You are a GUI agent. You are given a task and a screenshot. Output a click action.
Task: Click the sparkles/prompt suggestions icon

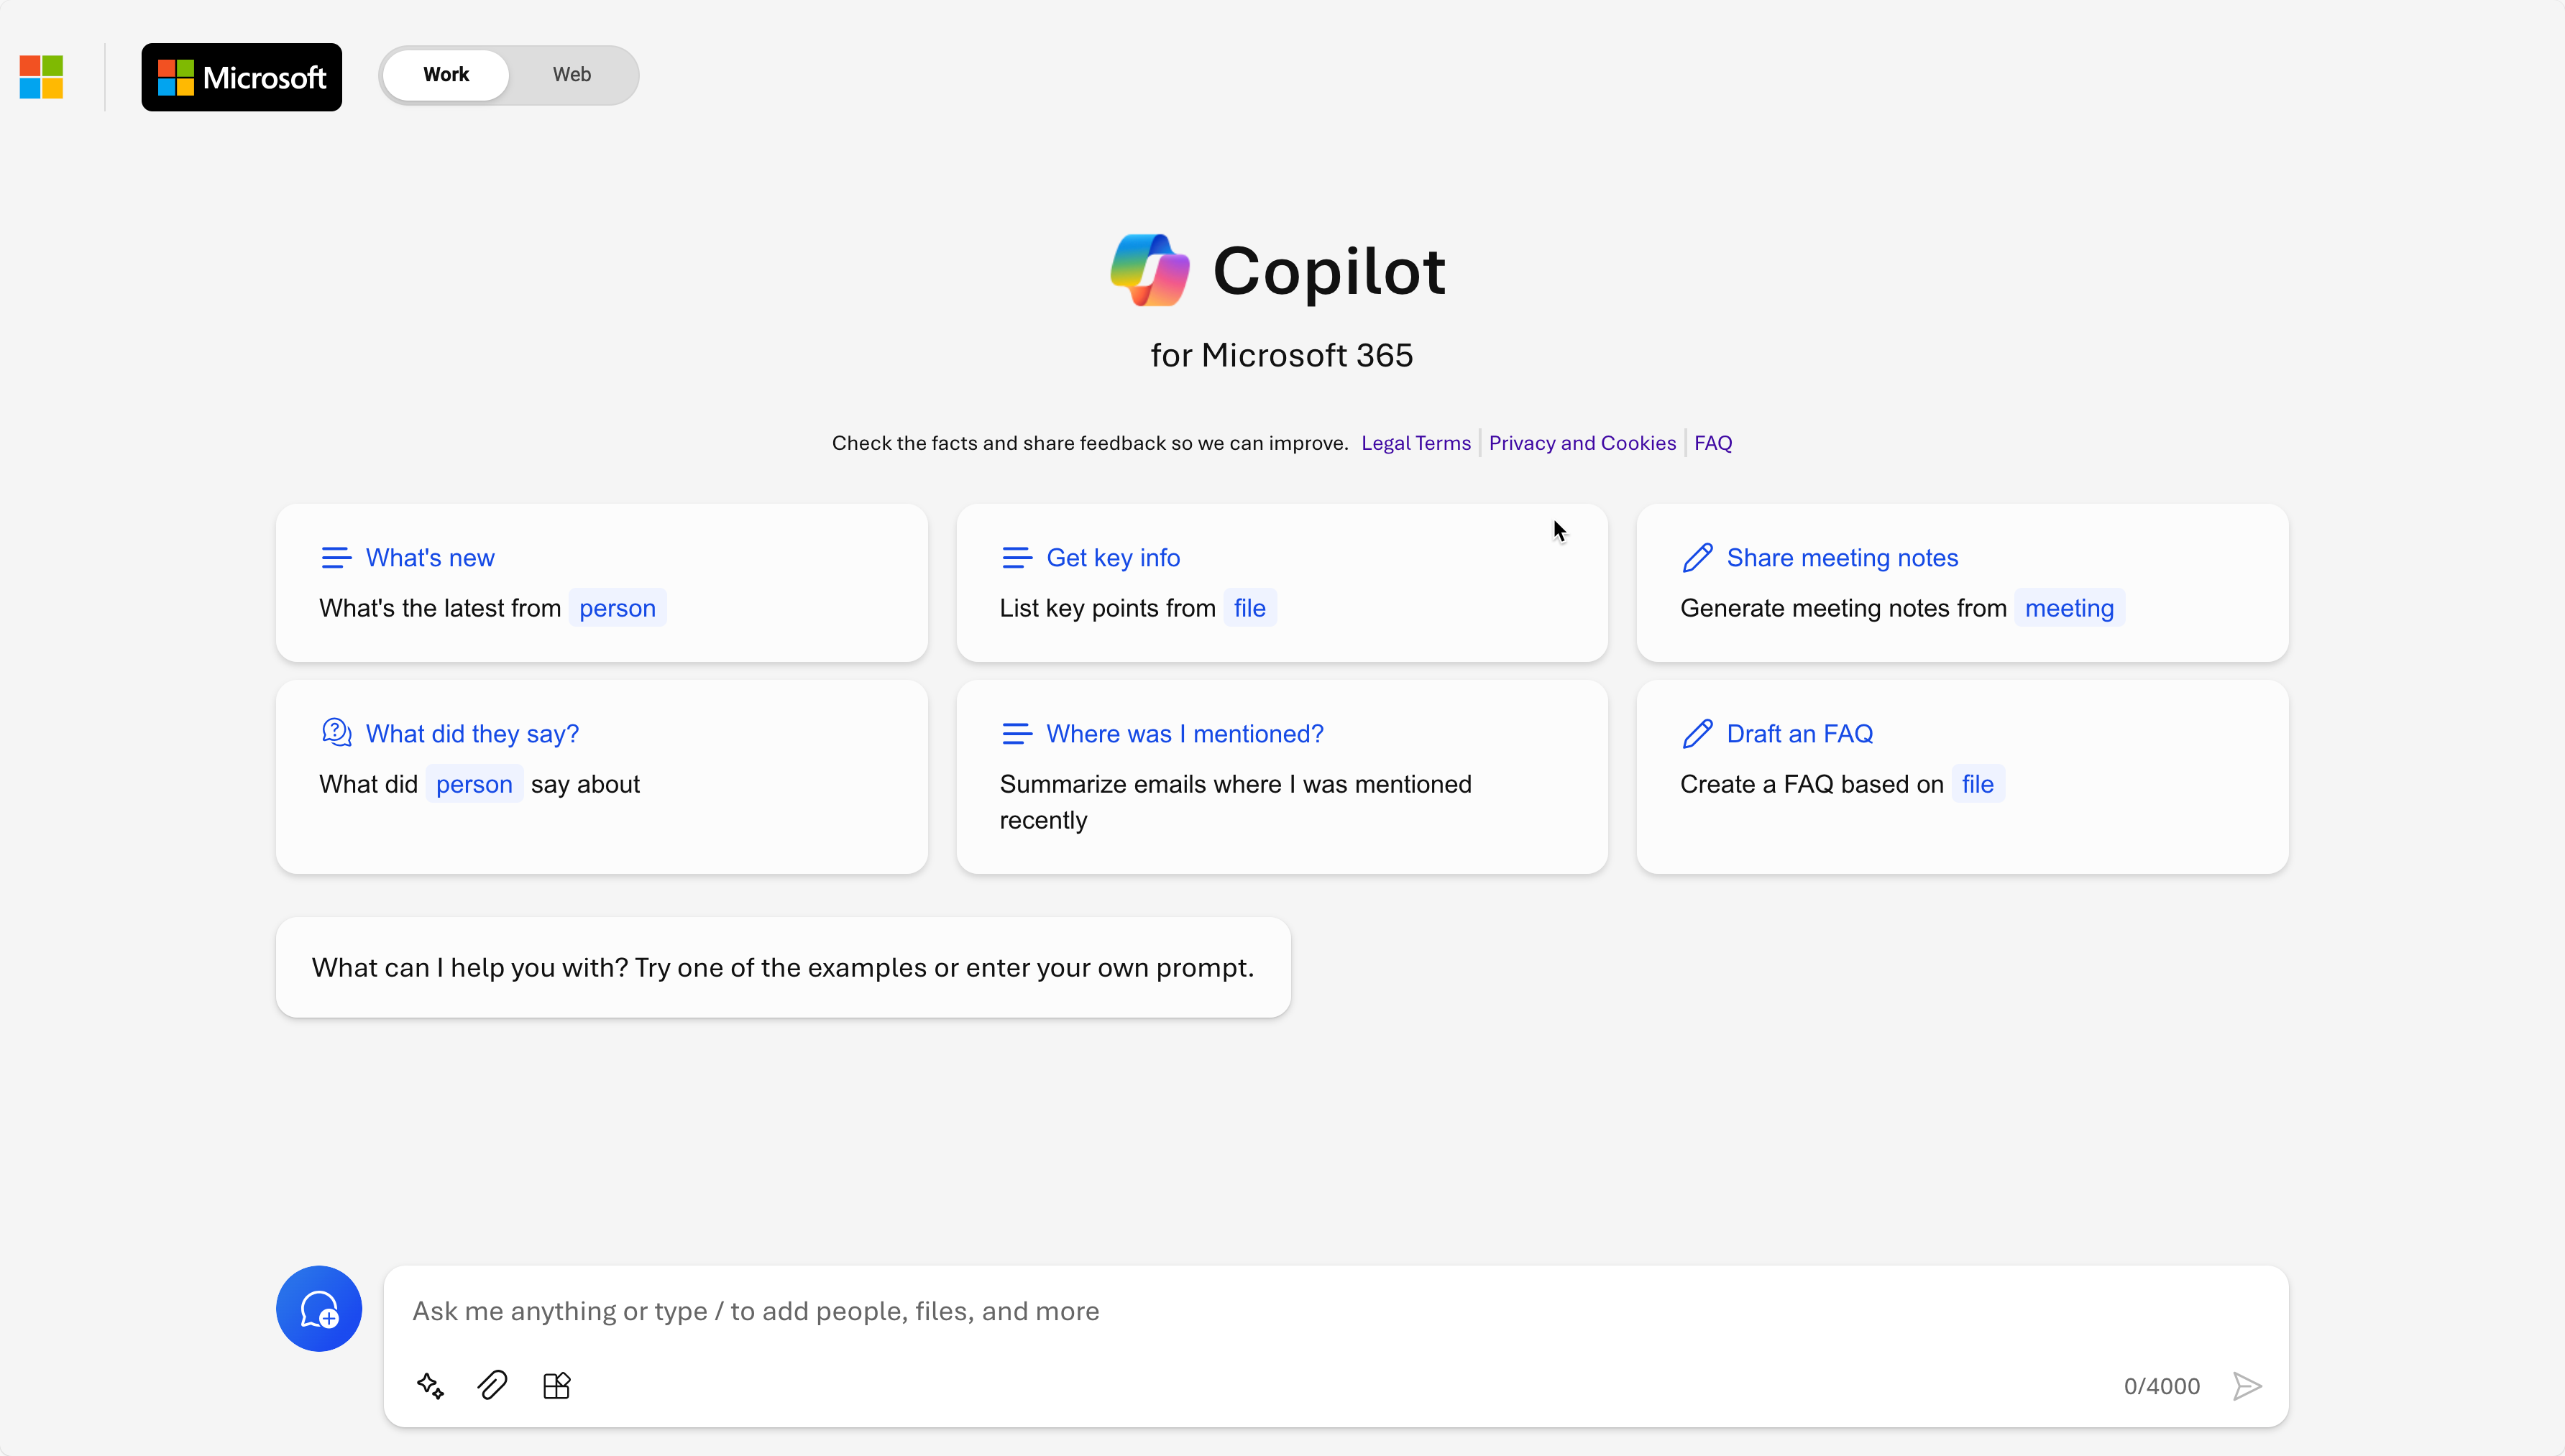430,1386
